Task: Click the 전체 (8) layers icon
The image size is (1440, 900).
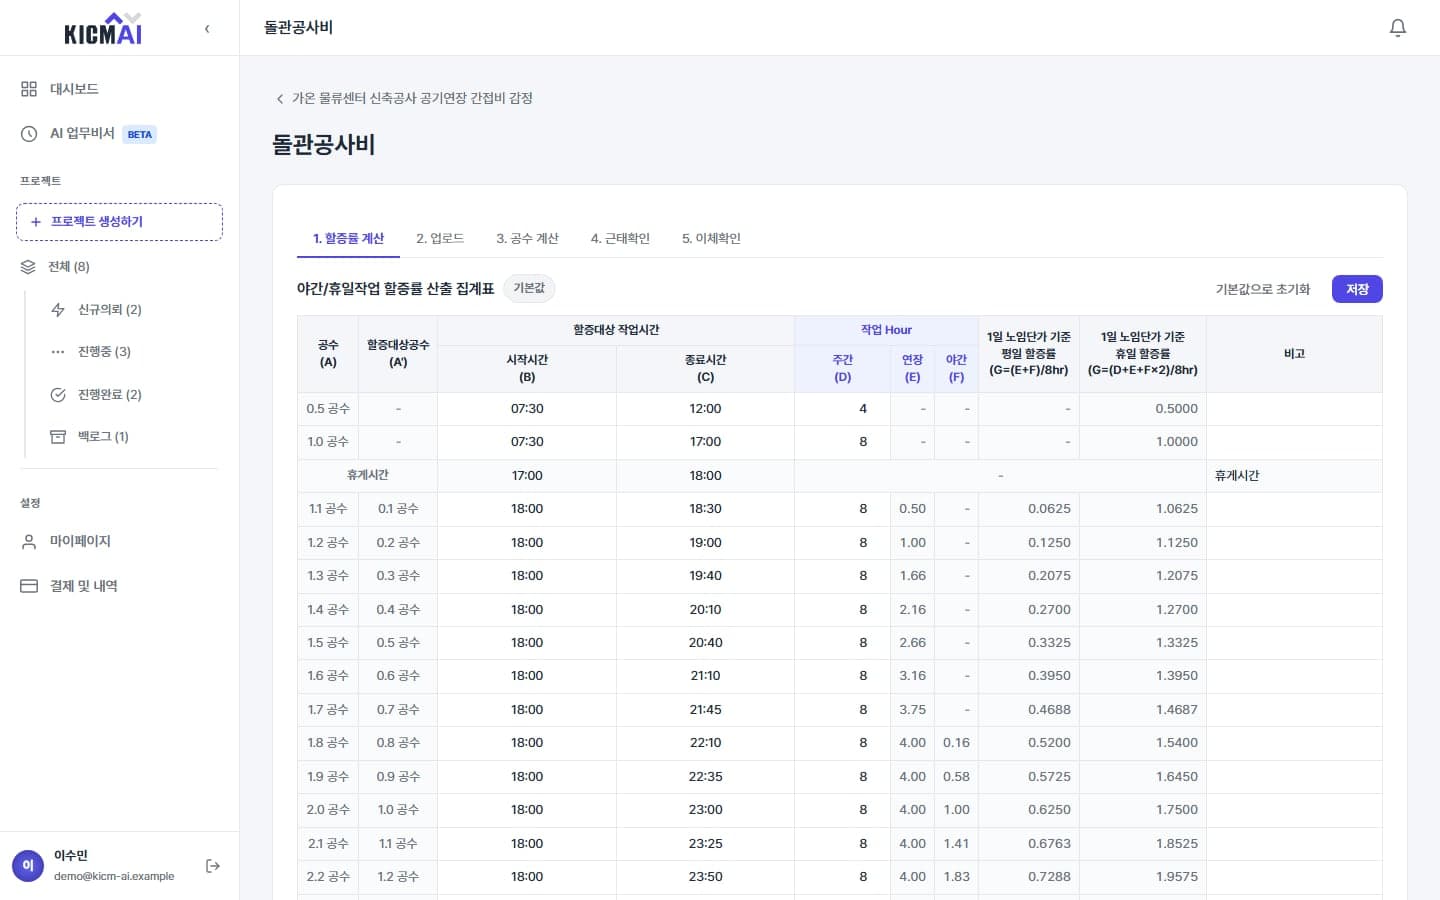Action: (x=28, y=267)
